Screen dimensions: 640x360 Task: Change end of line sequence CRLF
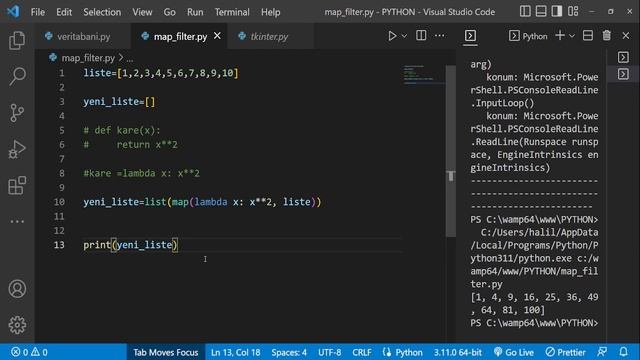pyautogui.click(x=362, y=352)
